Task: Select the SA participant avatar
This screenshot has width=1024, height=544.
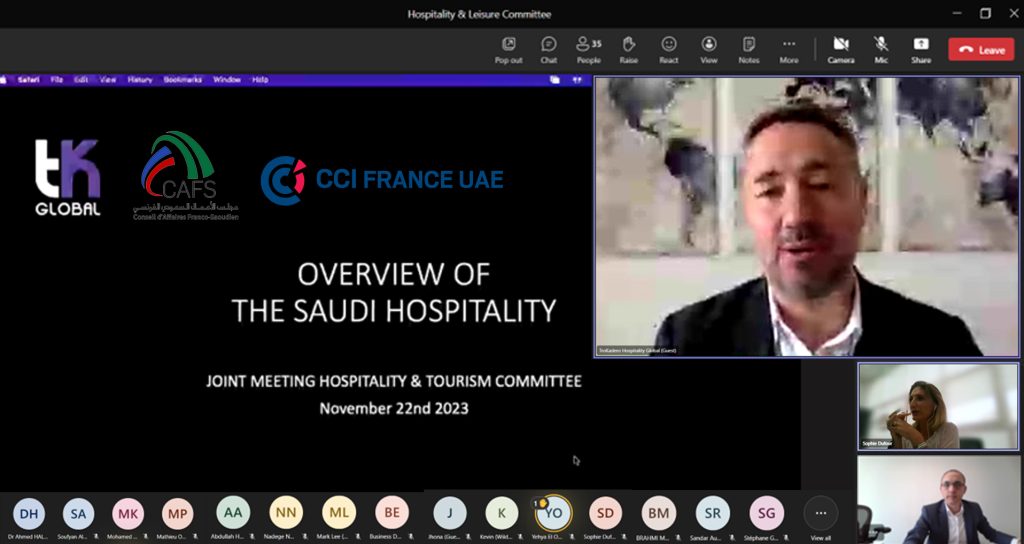Action: pos(78,513)
